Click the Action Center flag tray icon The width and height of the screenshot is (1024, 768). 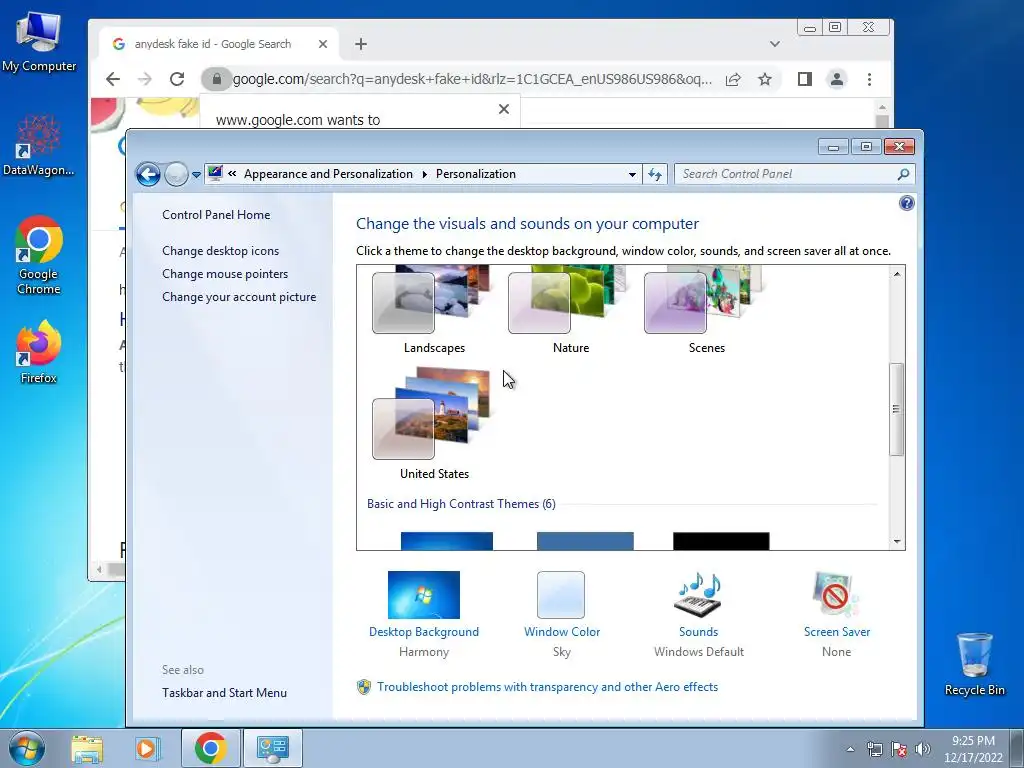pyautogui.click(x=899, y=749)
